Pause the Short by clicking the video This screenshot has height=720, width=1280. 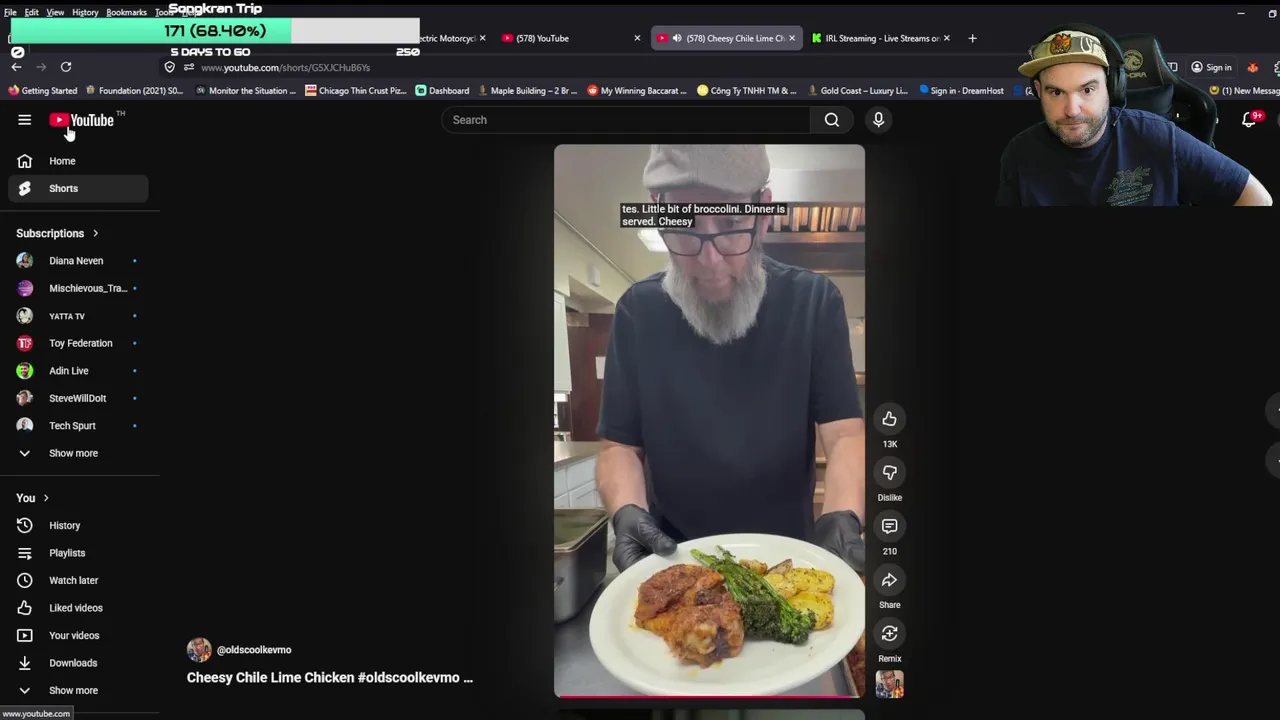pyautogui.click(x=709, y=420)
